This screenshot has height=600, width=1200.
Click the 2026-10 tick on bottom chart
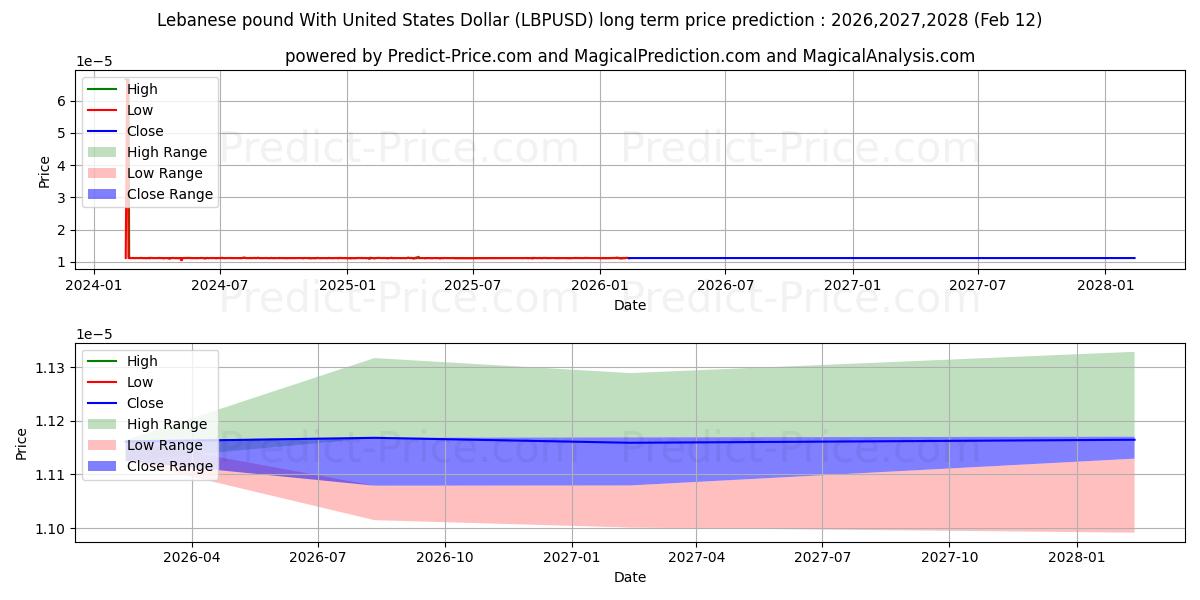point(445,558)
